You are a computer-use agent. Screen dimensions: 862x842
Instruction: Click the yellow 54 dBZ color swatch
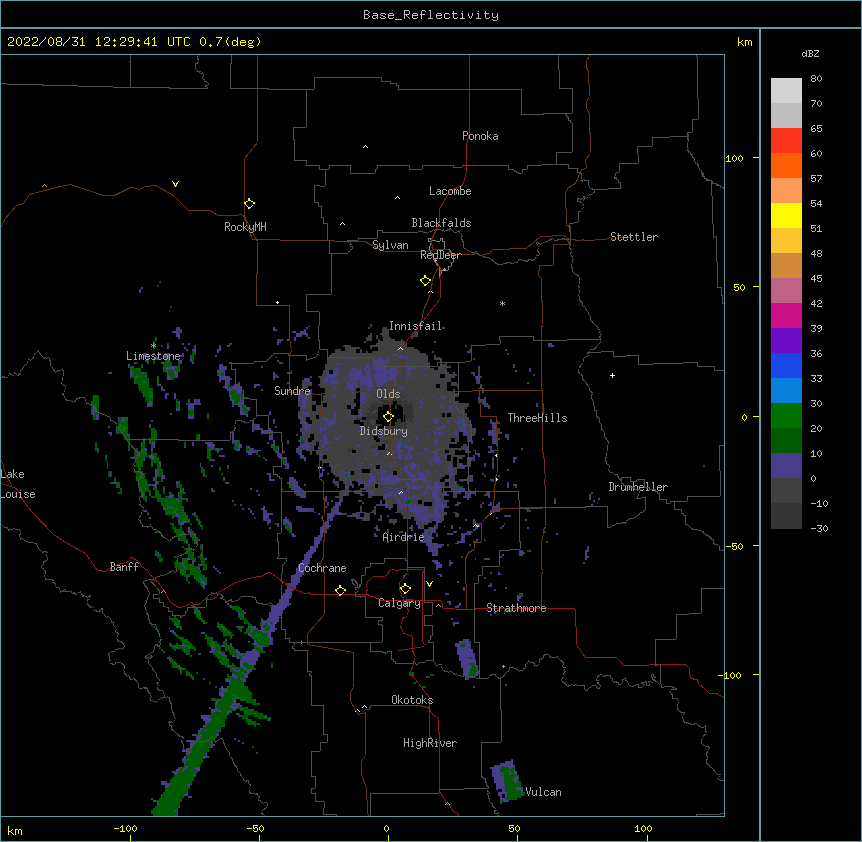(786, 215)
